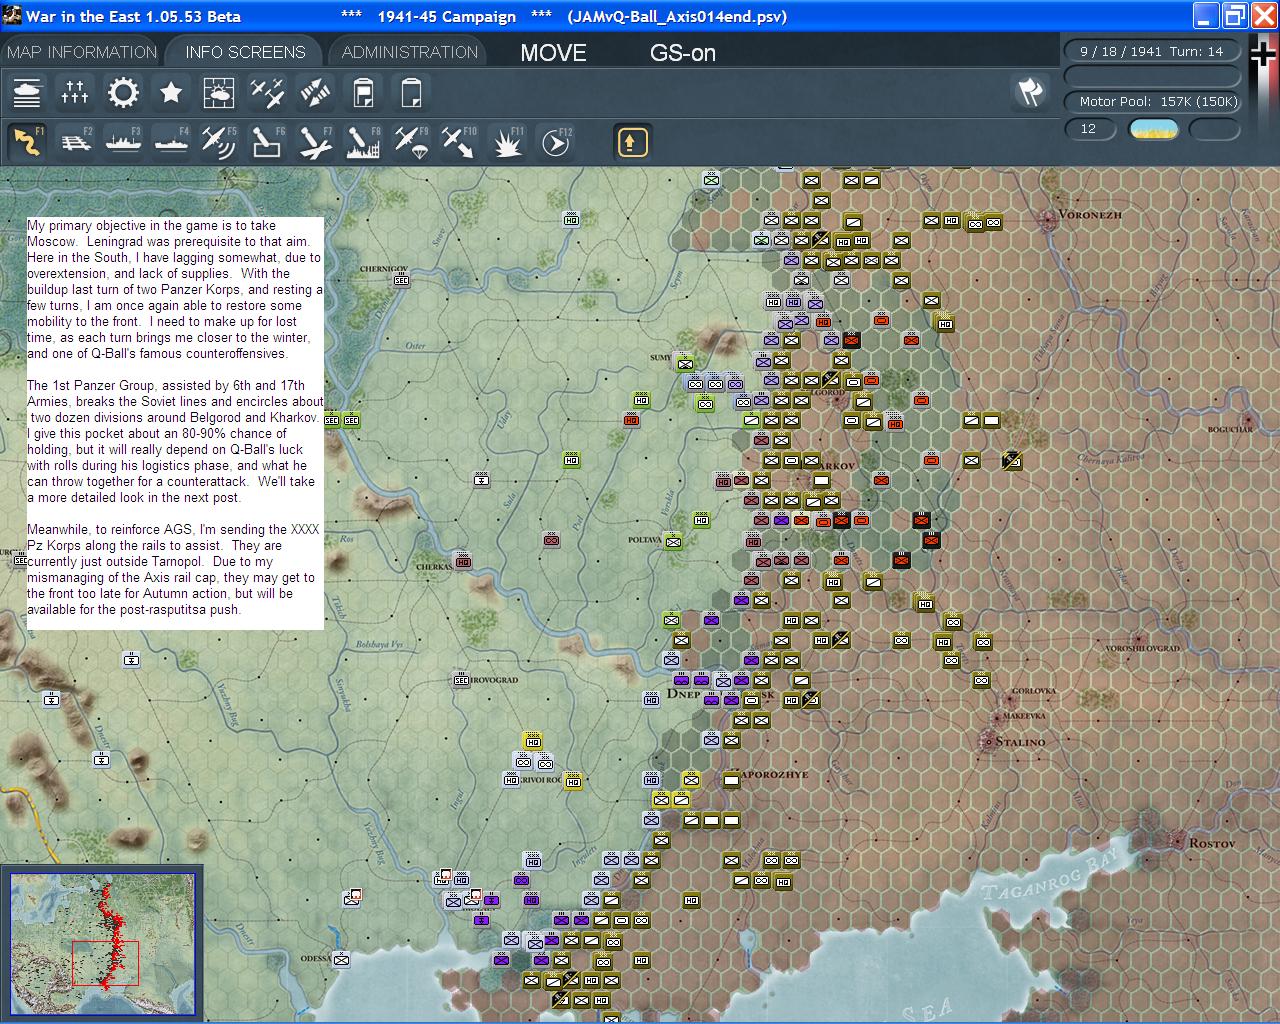The image size is (1280, 1024).
Task: Switch to the MAP INFORMATION tab
Action: tap(82, 52)
